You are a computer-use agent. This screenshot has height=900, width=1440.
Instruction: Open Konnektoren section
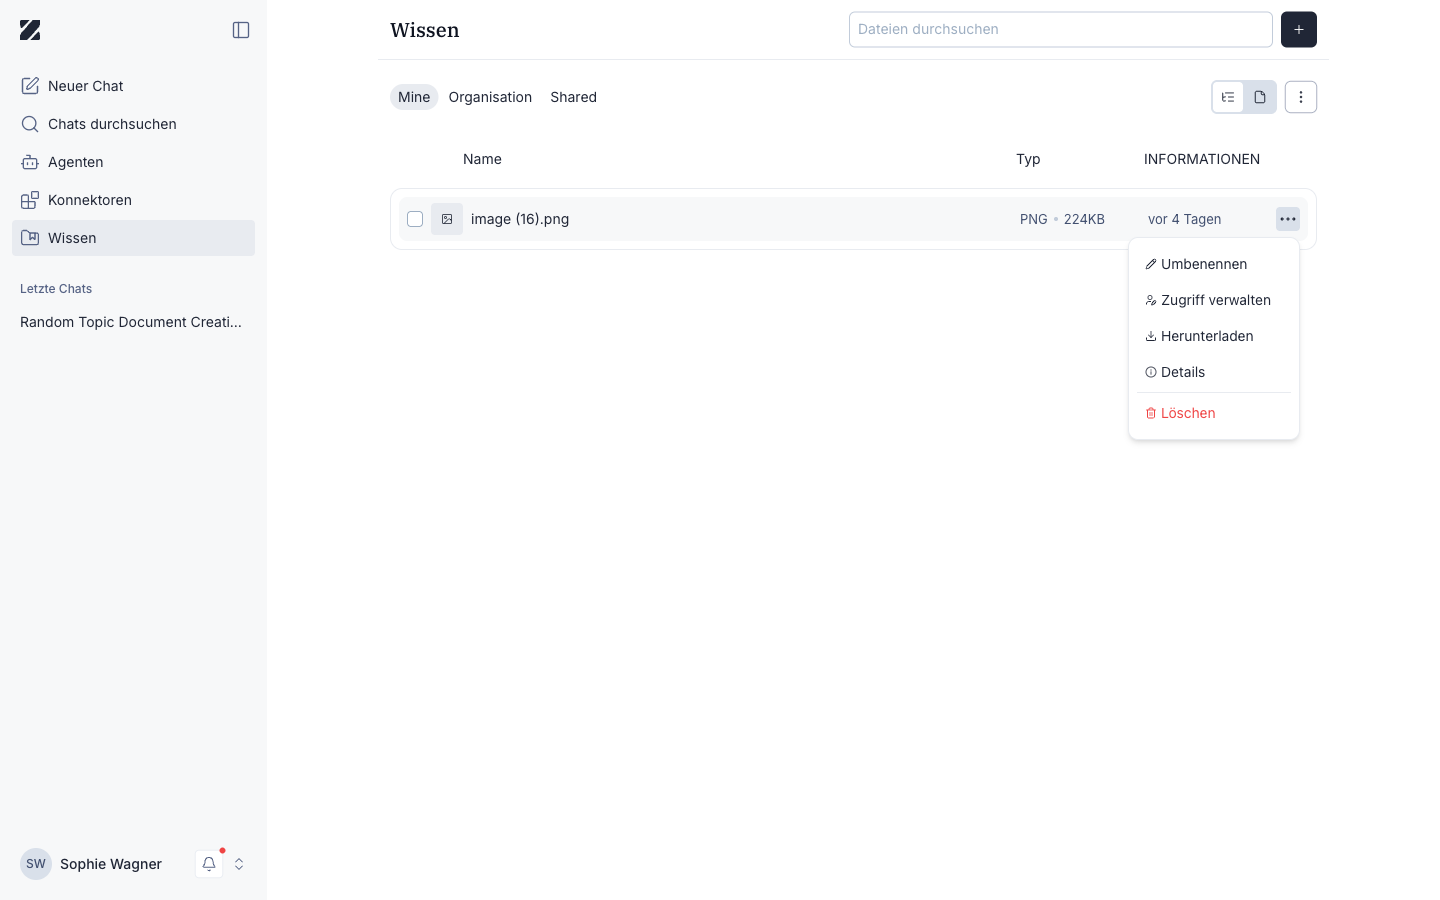point(133,200)
